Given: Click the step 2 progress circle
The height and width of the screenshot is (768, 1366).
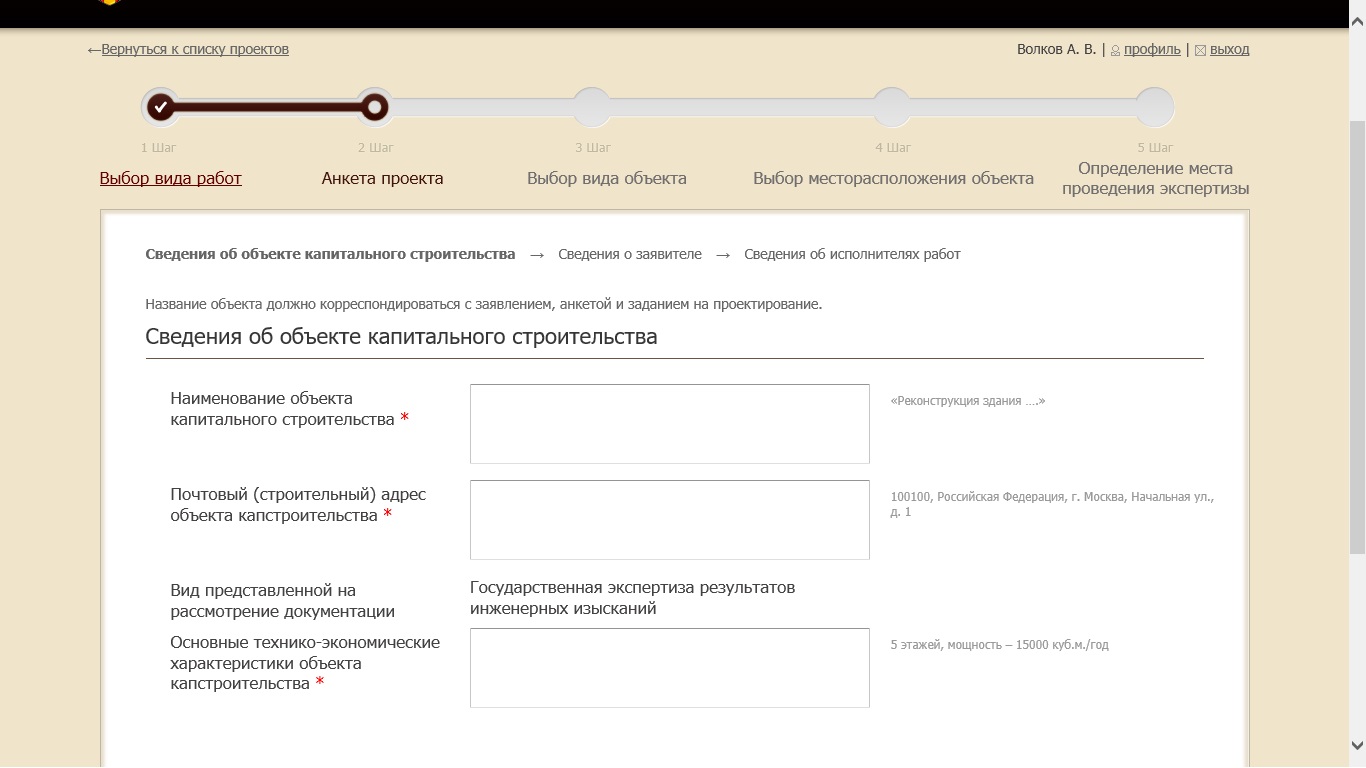Looking at the screenshot, I should pos(374,107).
